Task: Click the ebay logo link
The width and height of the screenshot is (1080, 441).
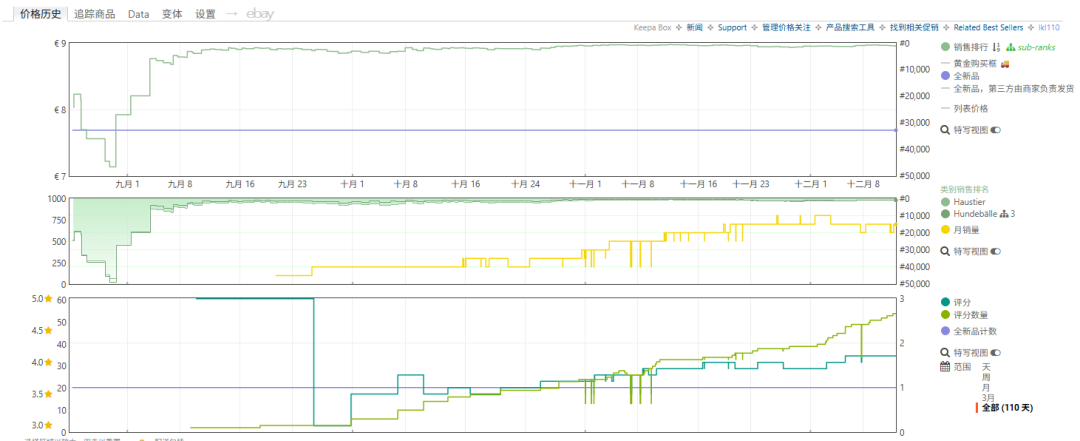Action: coord(260,14)
